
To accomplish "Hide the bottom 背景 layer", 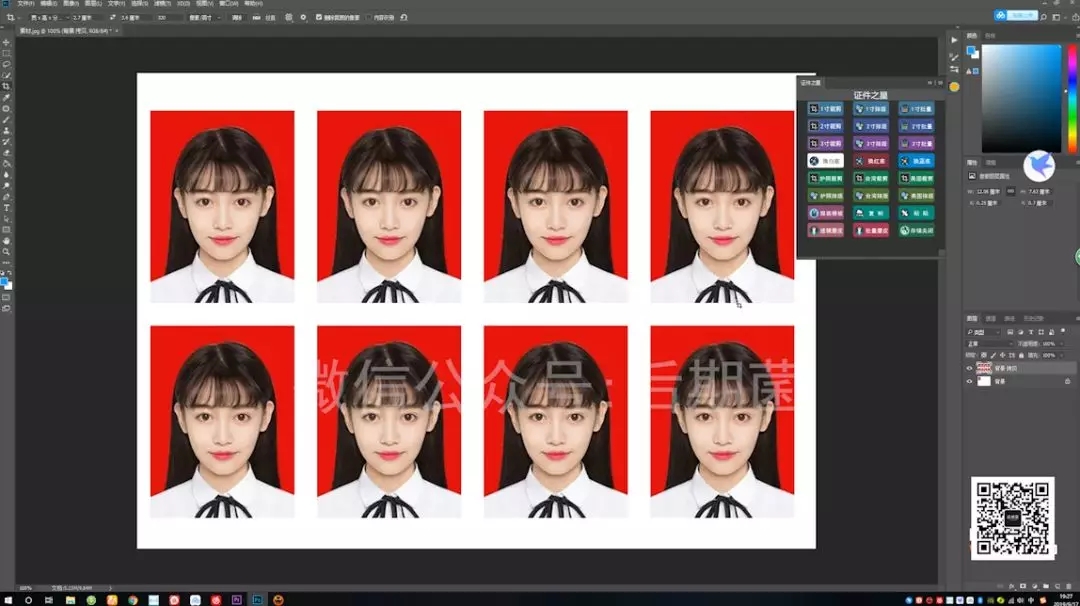I will point(969,381).
